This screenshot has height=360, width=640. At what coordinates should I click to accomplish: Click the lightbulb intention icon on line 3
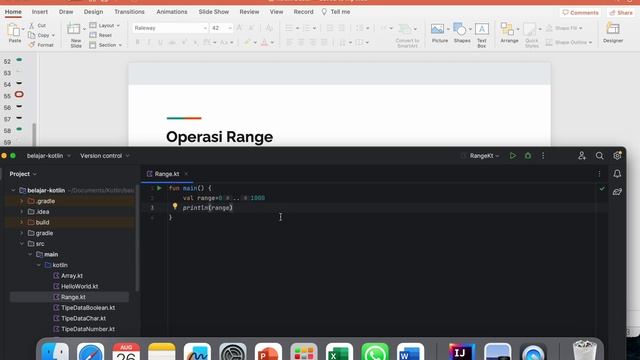175,206
